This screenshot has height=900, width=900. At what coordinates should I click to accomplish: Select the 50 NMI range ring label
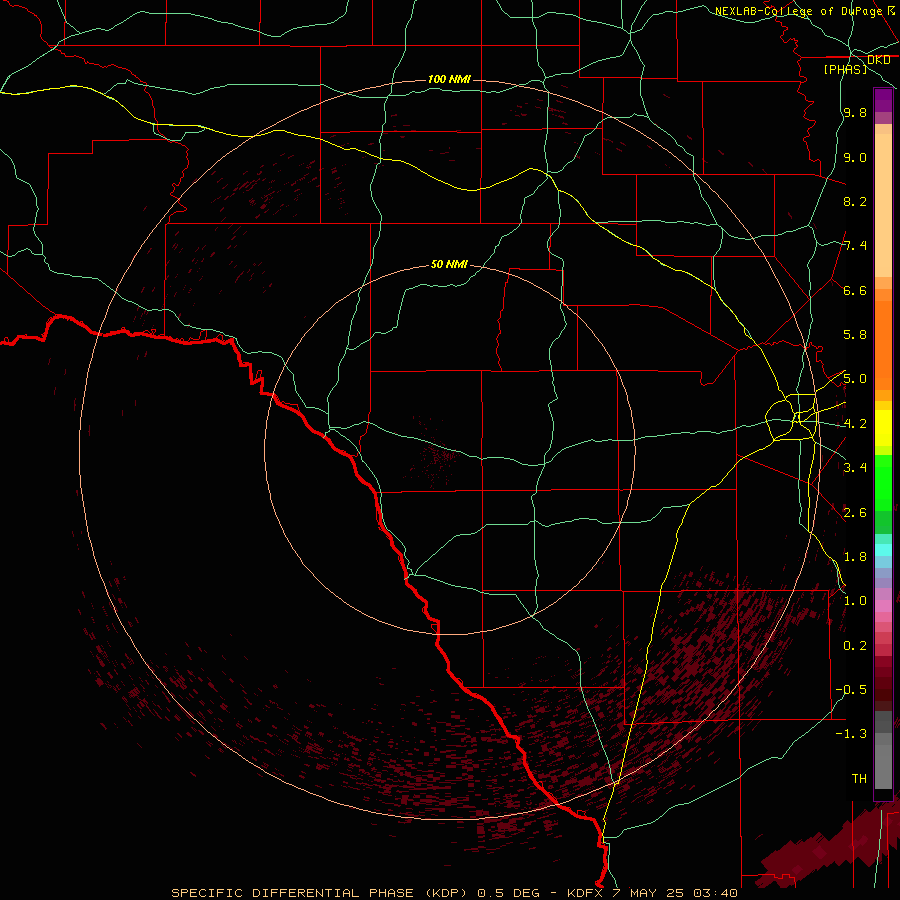coord(449,264)
